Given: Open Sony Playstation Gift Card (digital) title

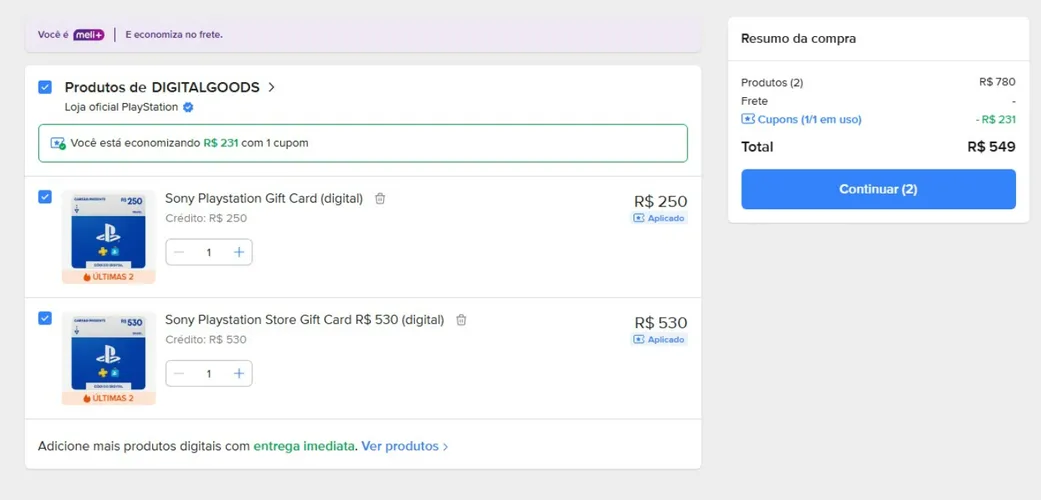Looking at the screenshot, I should 264,199.
